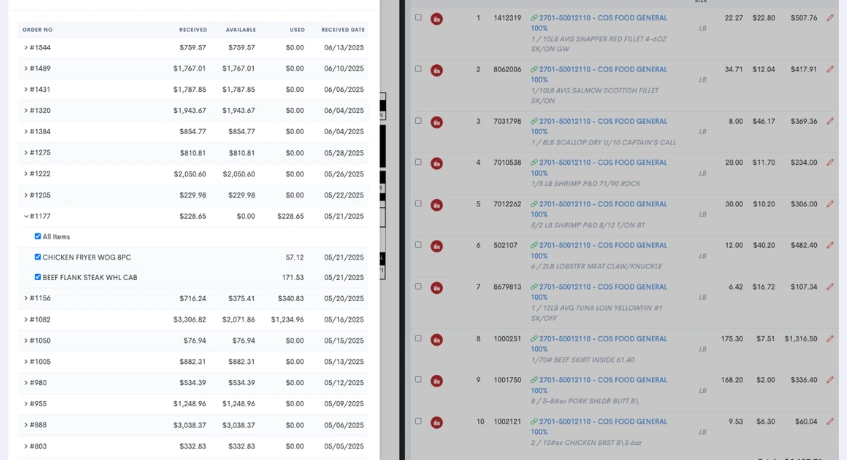Select the $1,234.96 used amount
Image resolution: width=847 pixels, height=460 pixels.
coord(287,320)
